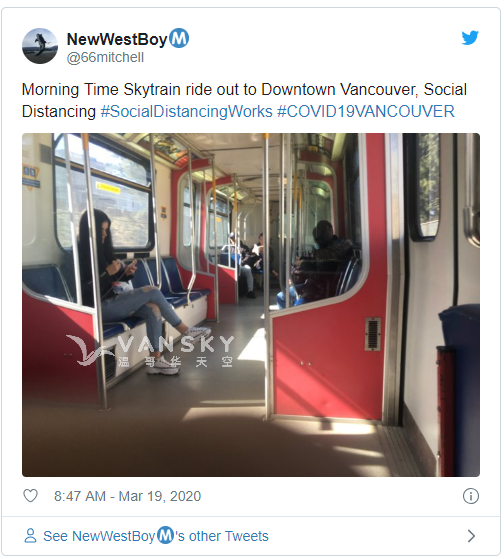Open the #COVID19VANCOUVER hashtag
This screenshot has width=504, height=559.
point(366,112)
